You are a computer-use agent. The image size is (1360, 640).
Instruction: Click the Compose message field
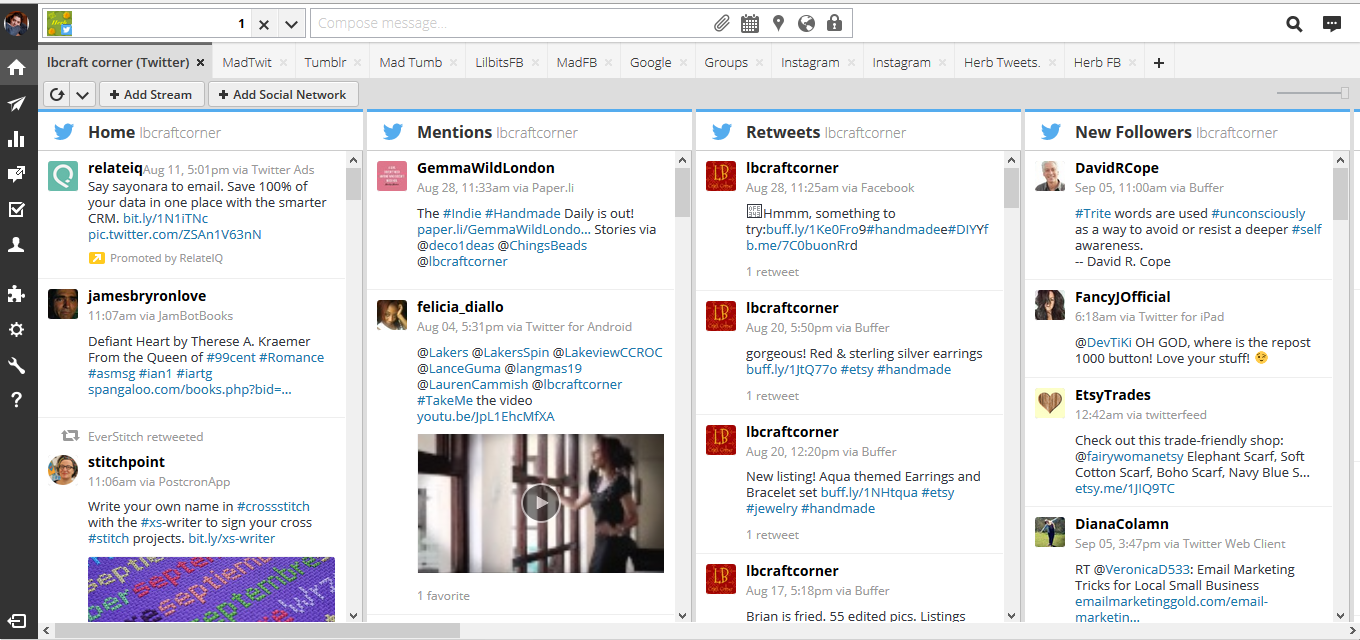tap(510, 23)
